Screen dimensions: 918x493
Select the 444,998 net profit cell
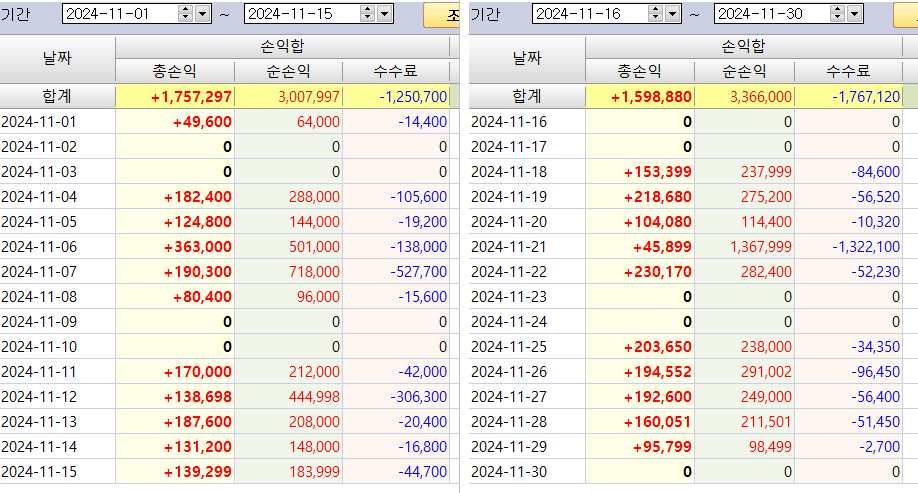(x=288, y=397)
